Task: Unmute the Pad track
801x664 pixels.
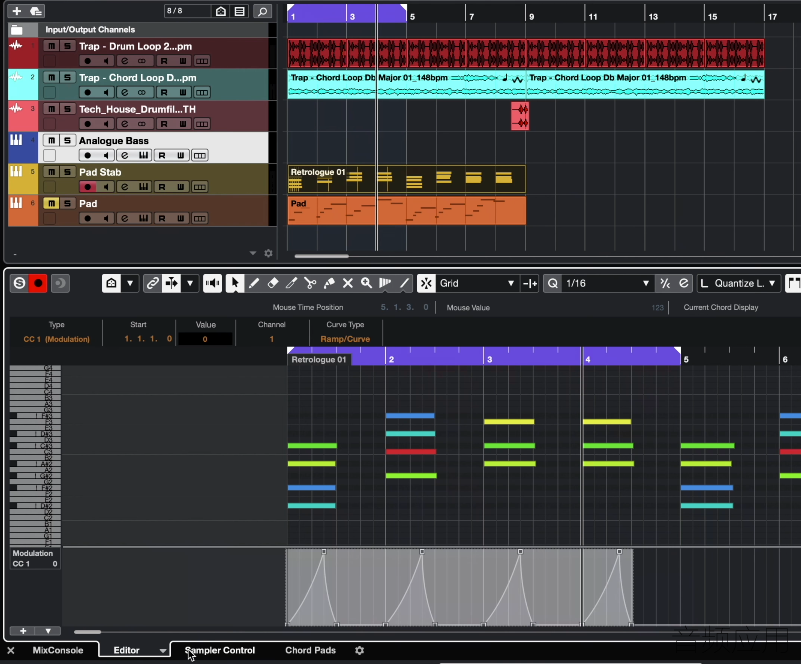Action: pyautogui.click(x=51, y=203)
